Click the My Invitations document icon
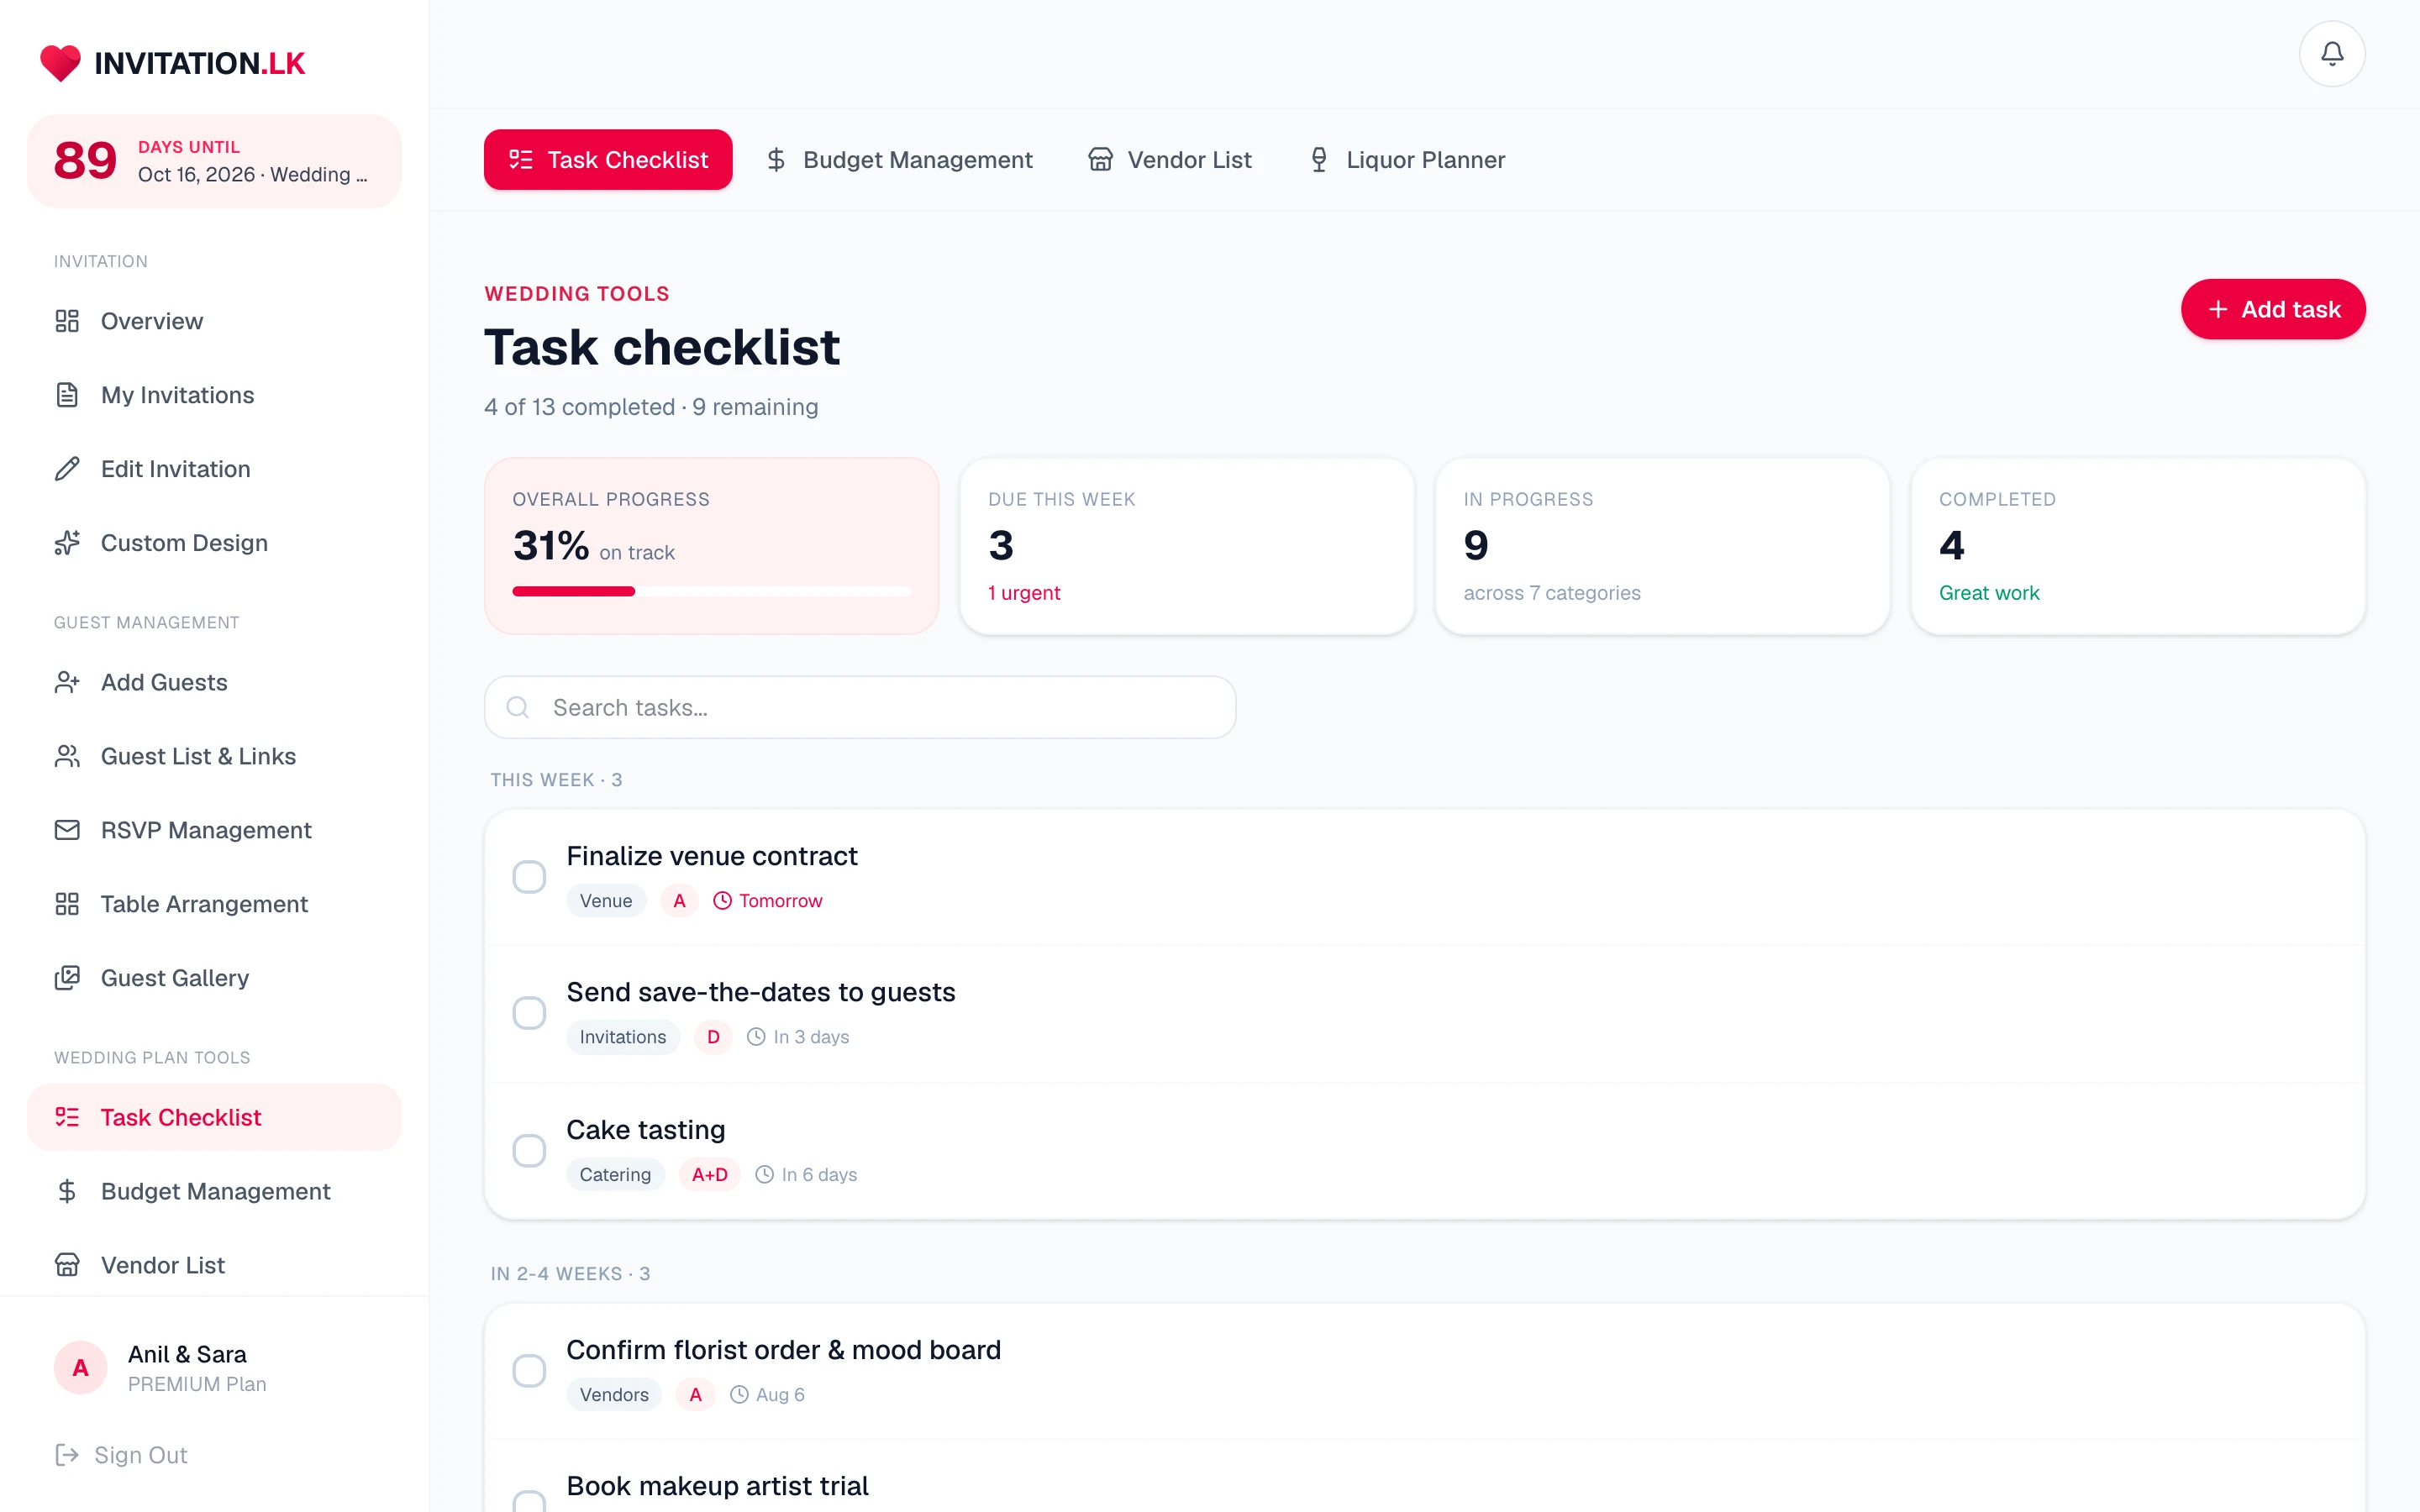This screenshot has width=2420, height=1512. click(x=67, y=395)
